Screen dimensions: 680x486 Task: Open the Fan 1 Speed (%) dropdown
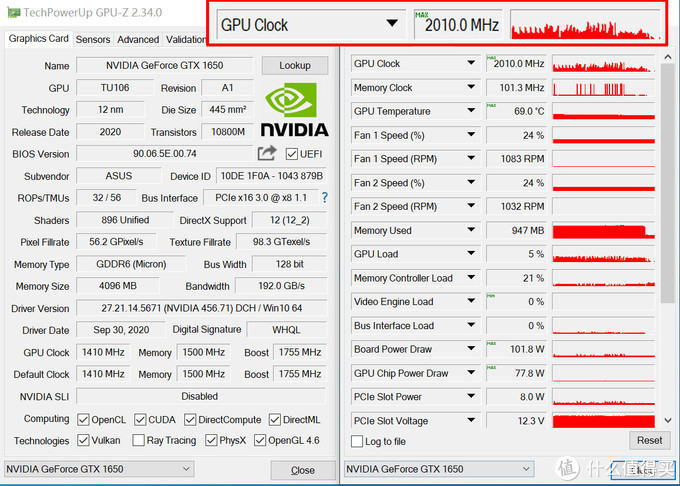471,135
